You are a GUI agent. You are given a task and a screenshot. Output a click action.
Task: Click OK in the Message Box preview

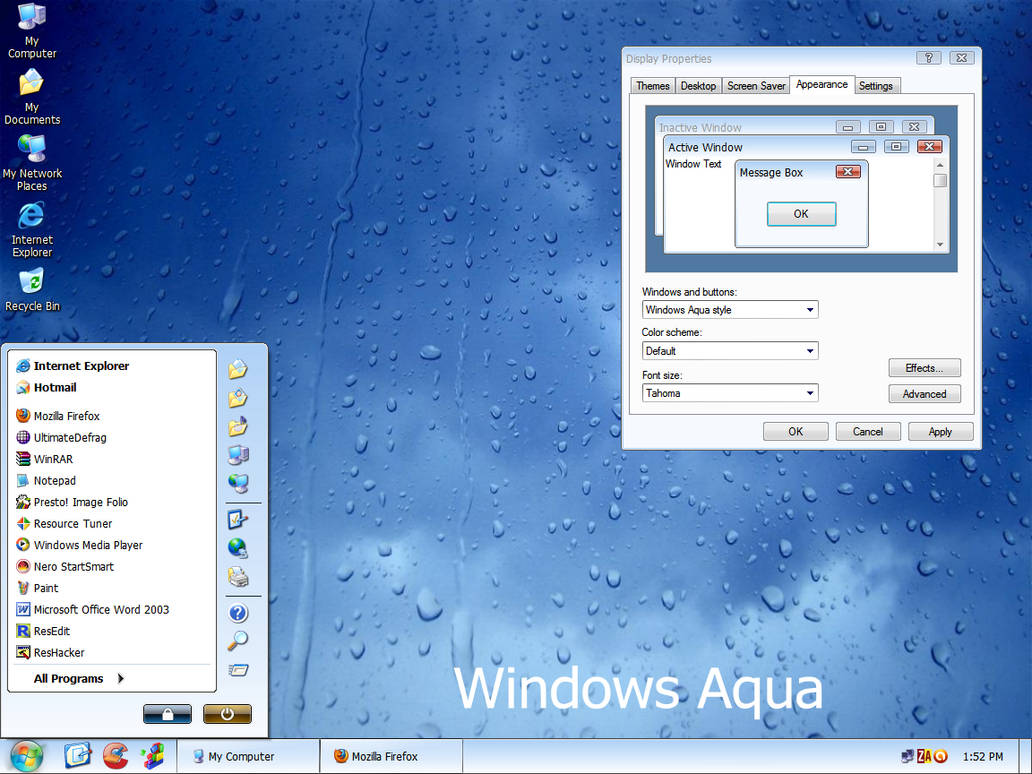[801, 214]
